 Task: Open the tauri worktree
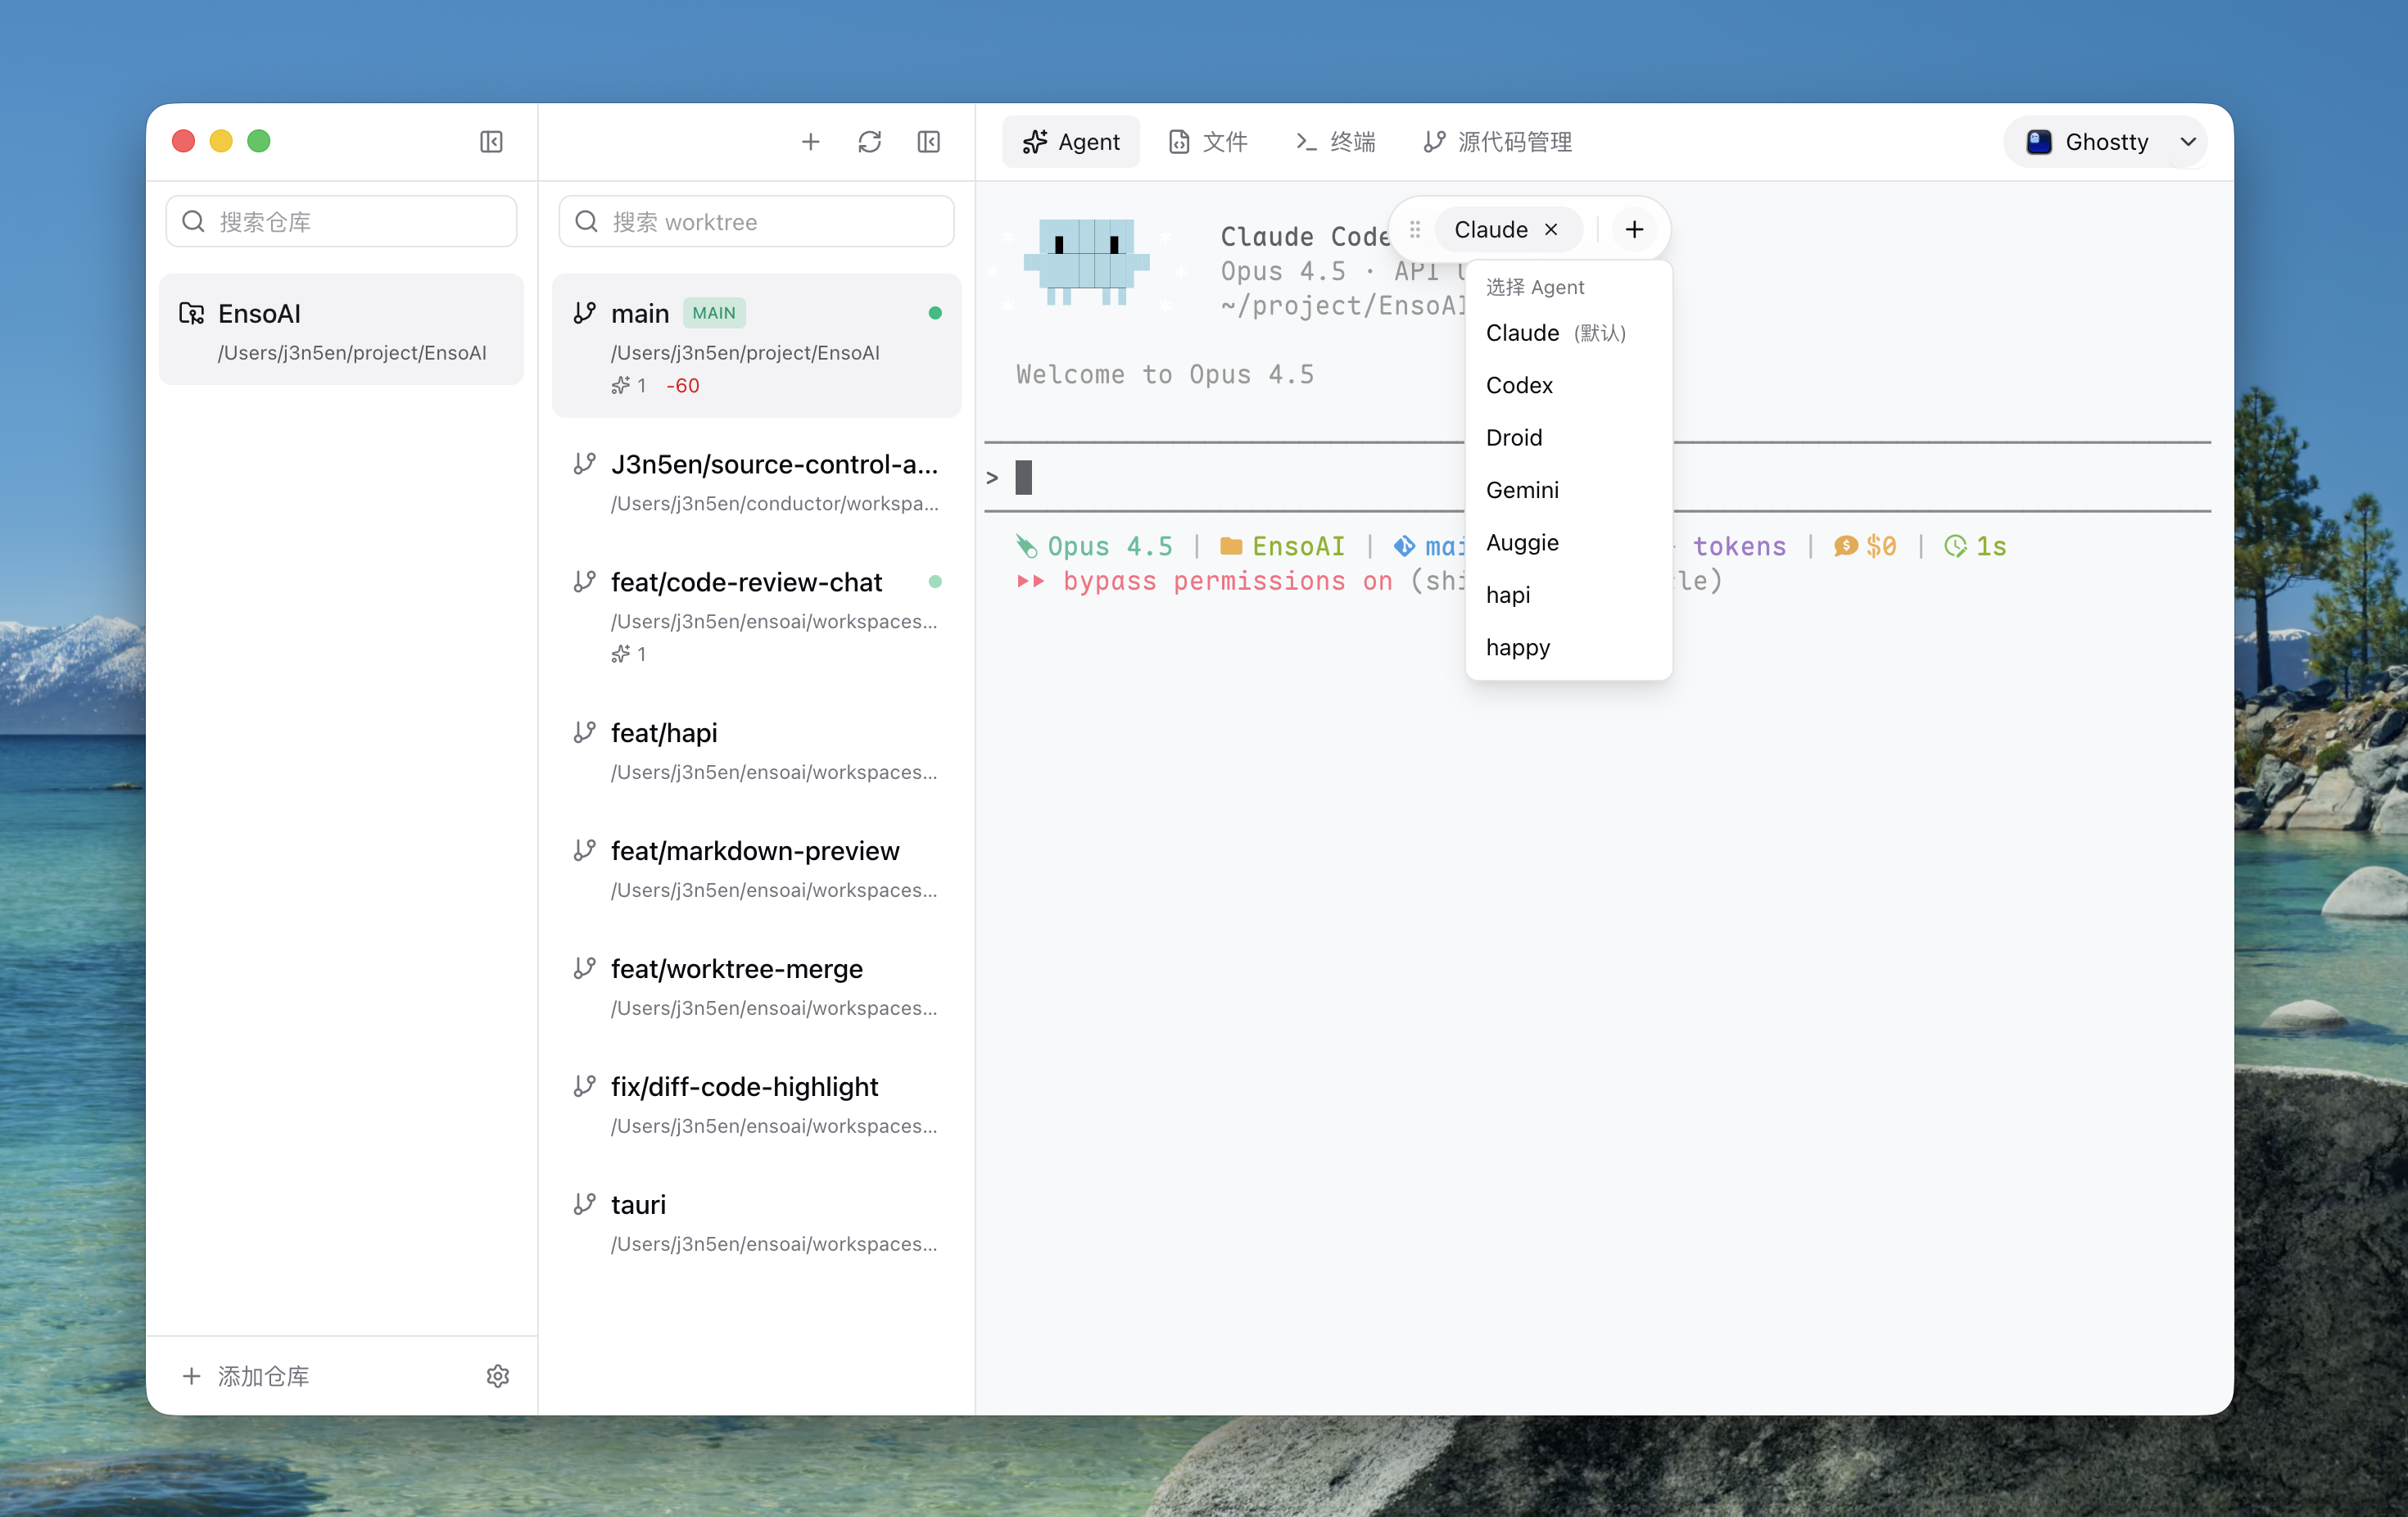(x=637, y=1203)
